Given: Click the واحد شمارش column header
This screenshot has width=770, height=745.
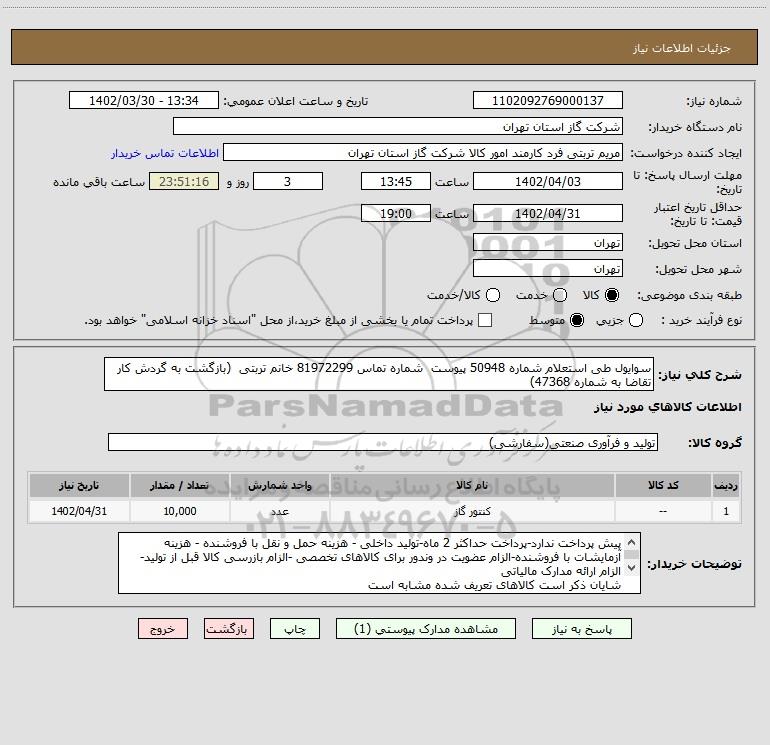Looking at the screenshot, I should click(x=279, y=485).
